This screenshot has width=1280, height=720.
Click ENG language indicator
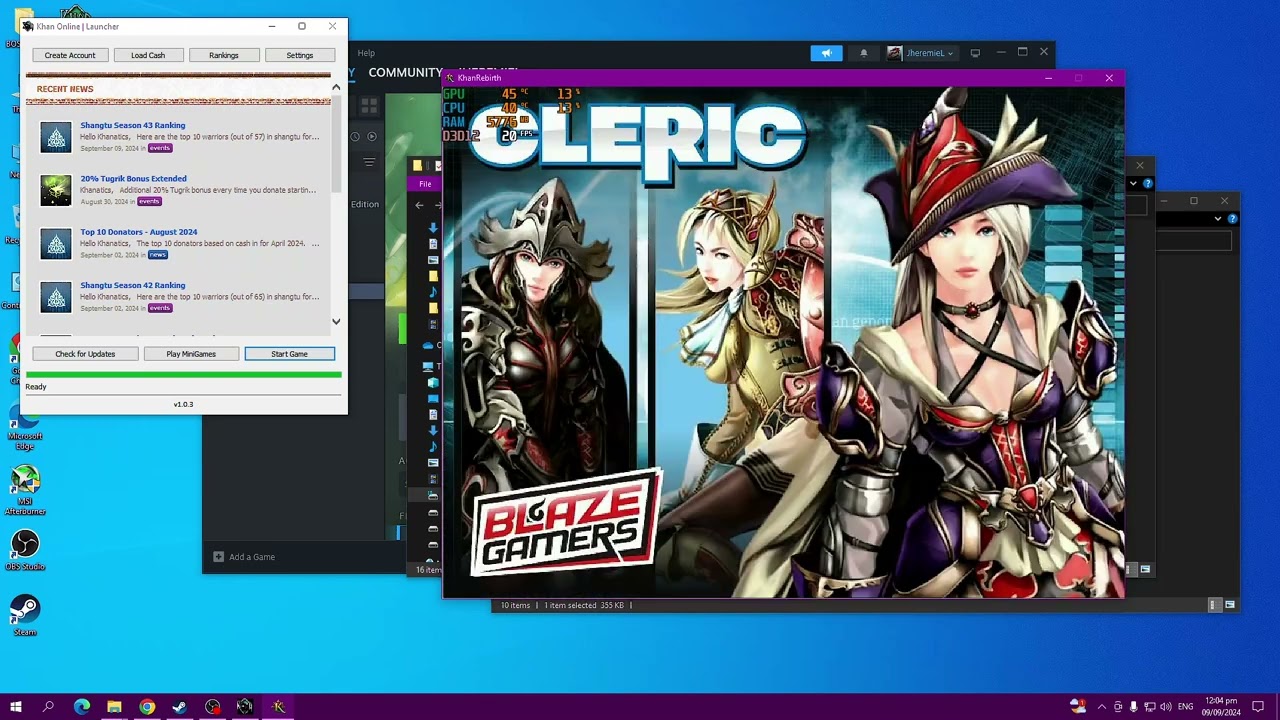tap(1186, 707)
